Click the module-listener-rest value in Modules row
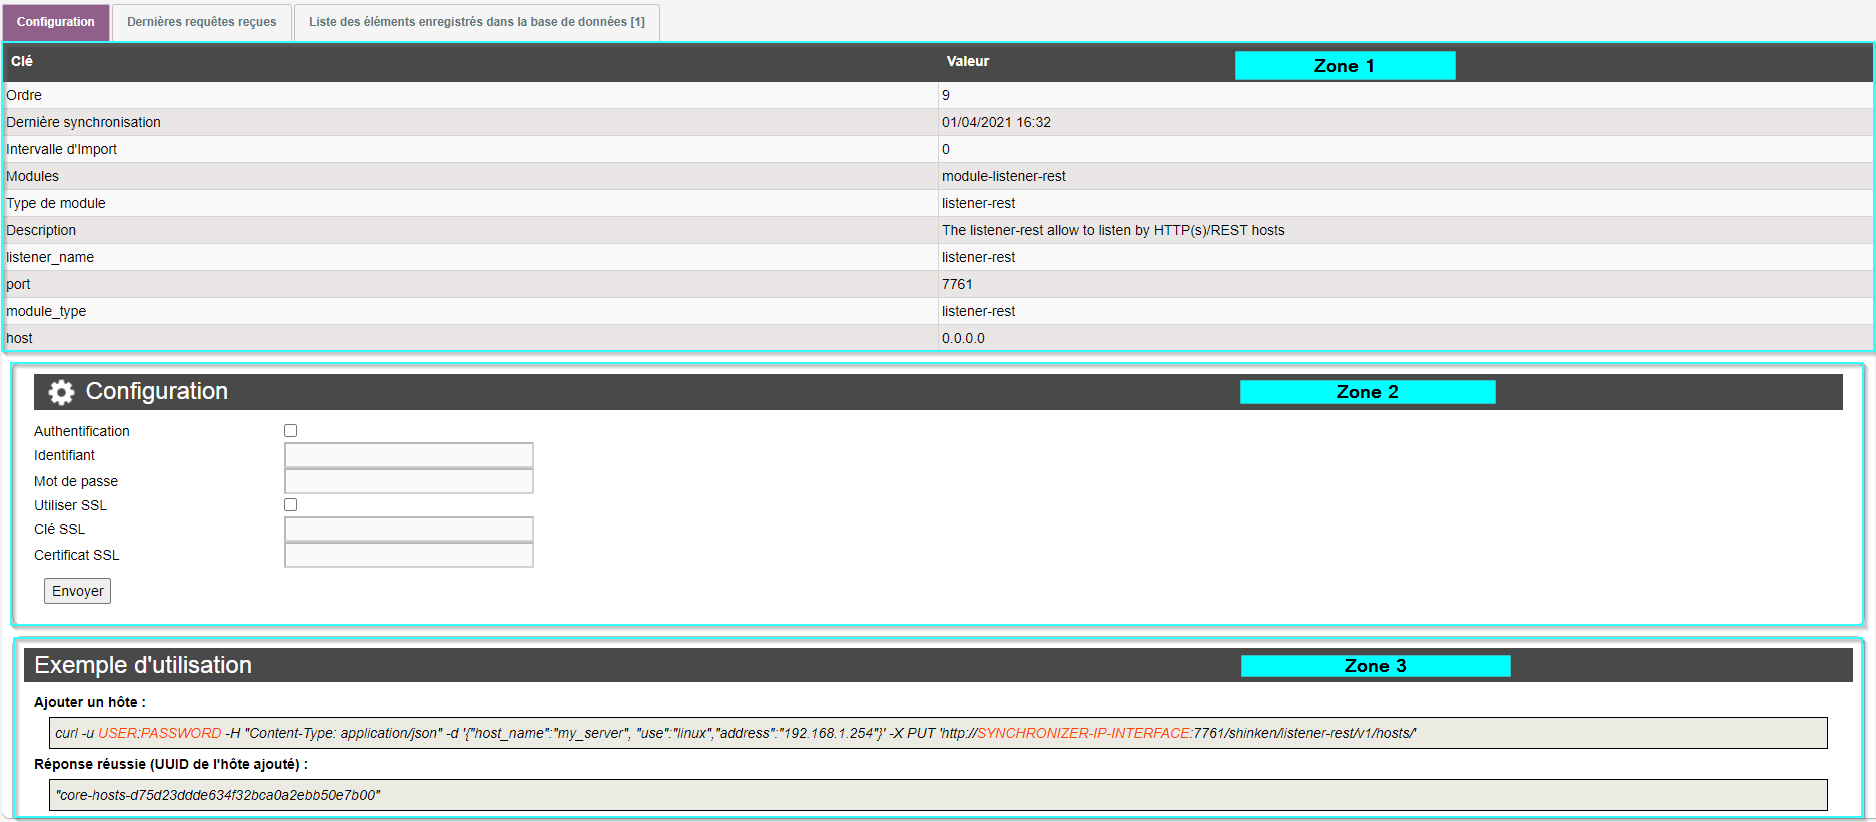Screen dimensions: 1876x822 tap(1003, 176)
